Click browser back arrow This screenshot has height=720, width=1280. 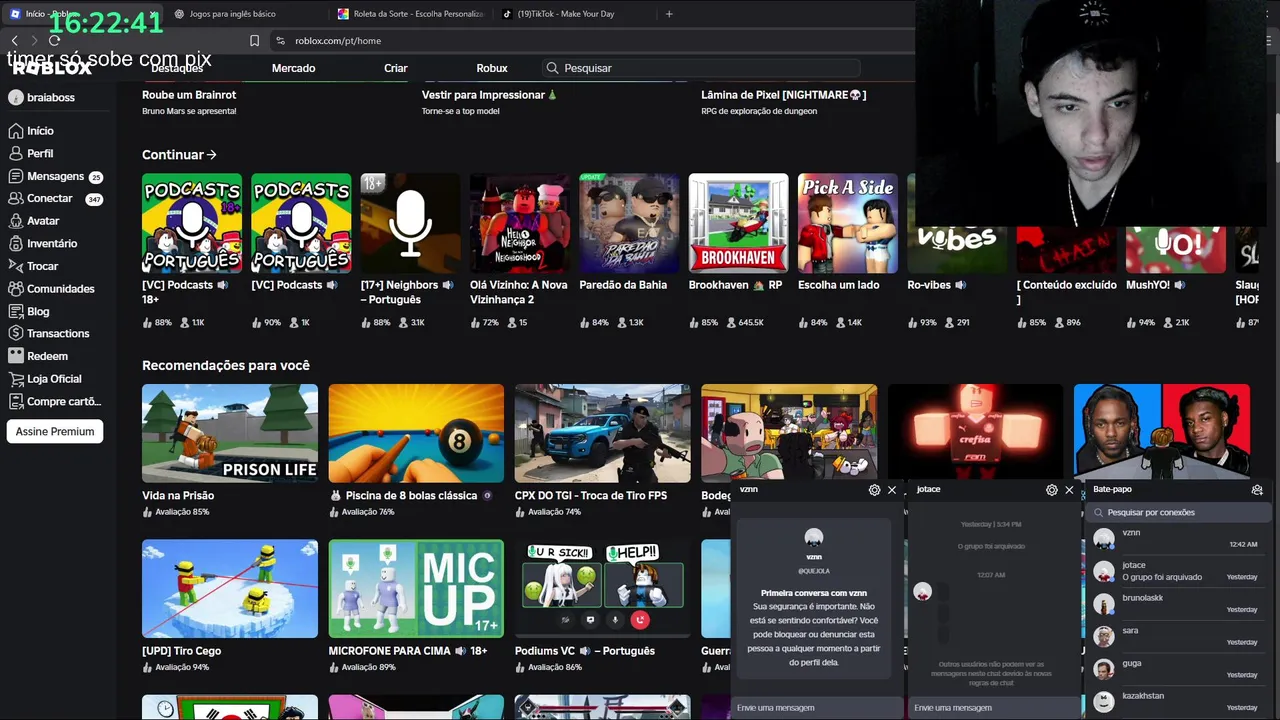14,41
